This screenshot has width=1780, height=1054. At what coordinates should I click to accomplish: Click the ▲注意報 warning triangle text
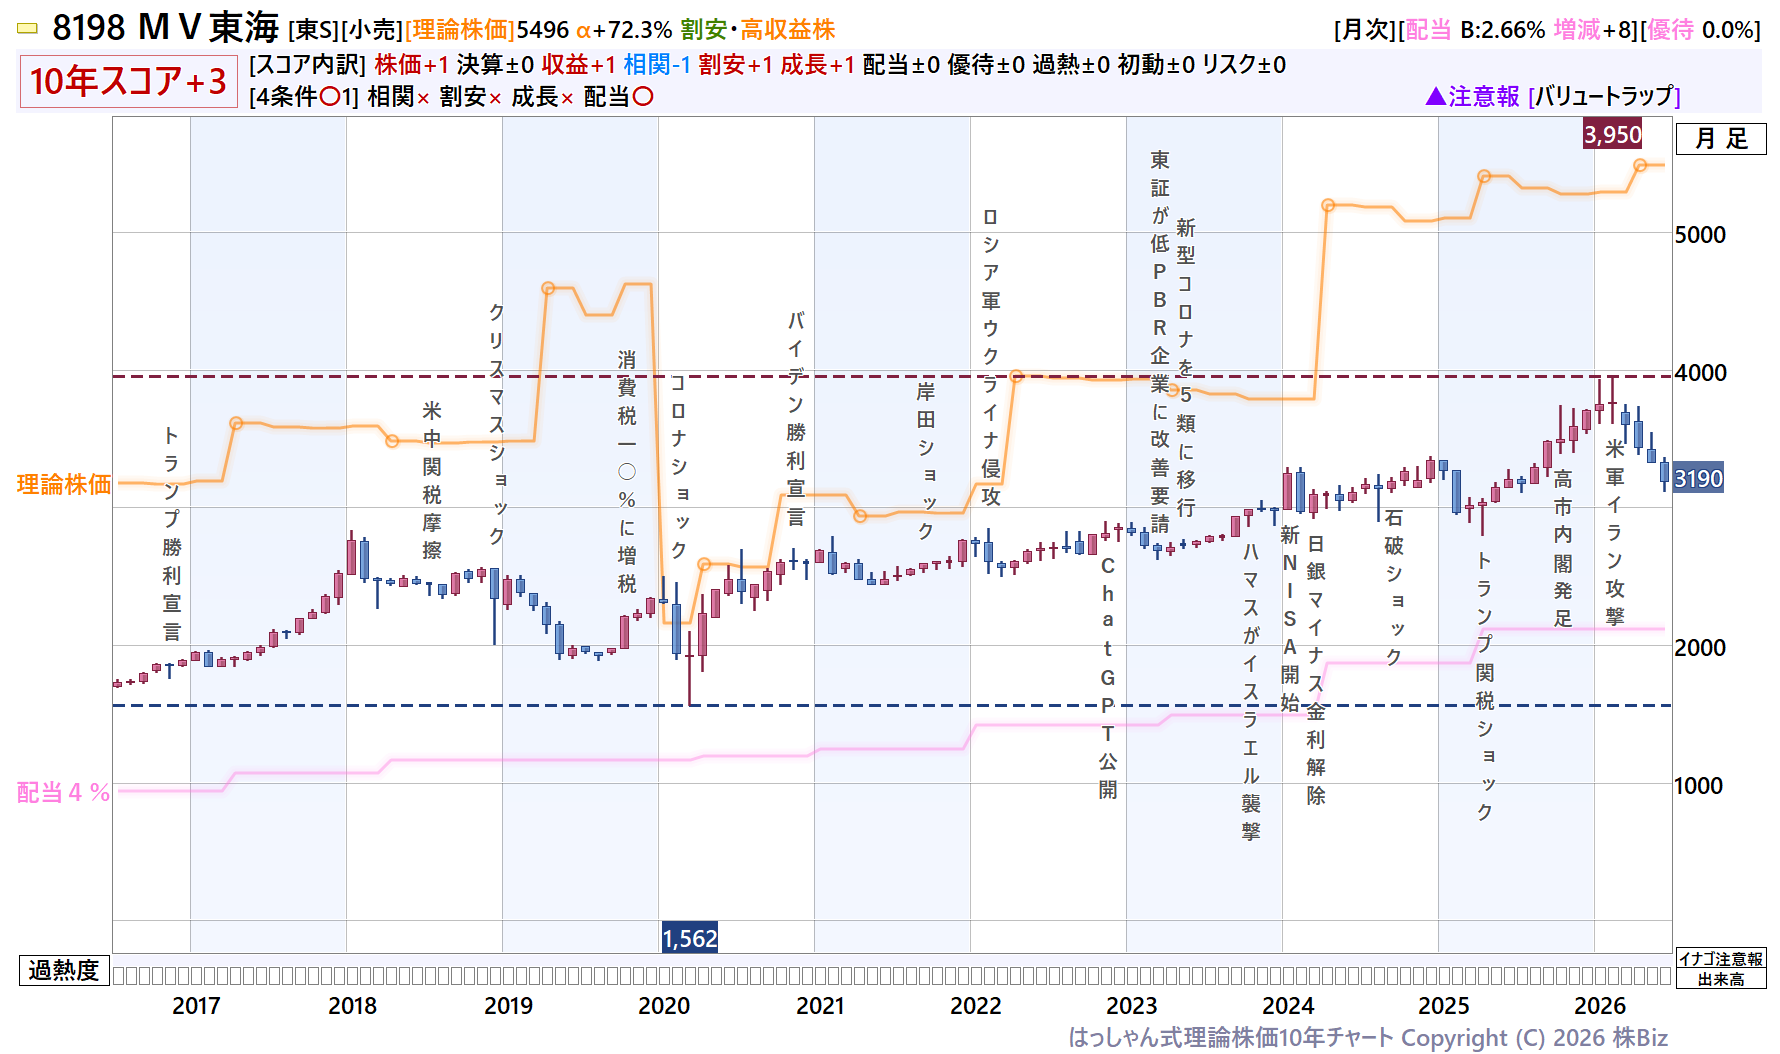1472,96
